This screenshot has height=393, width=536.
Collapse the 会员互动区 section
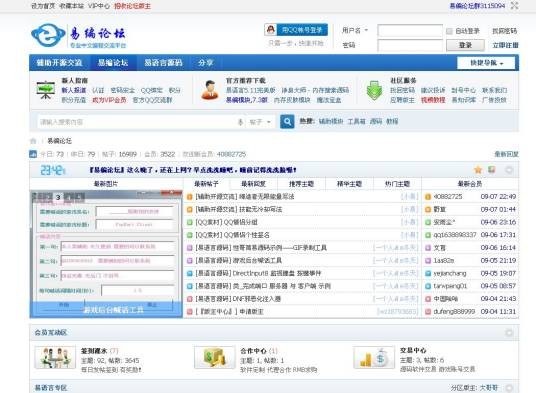[509, 332]
